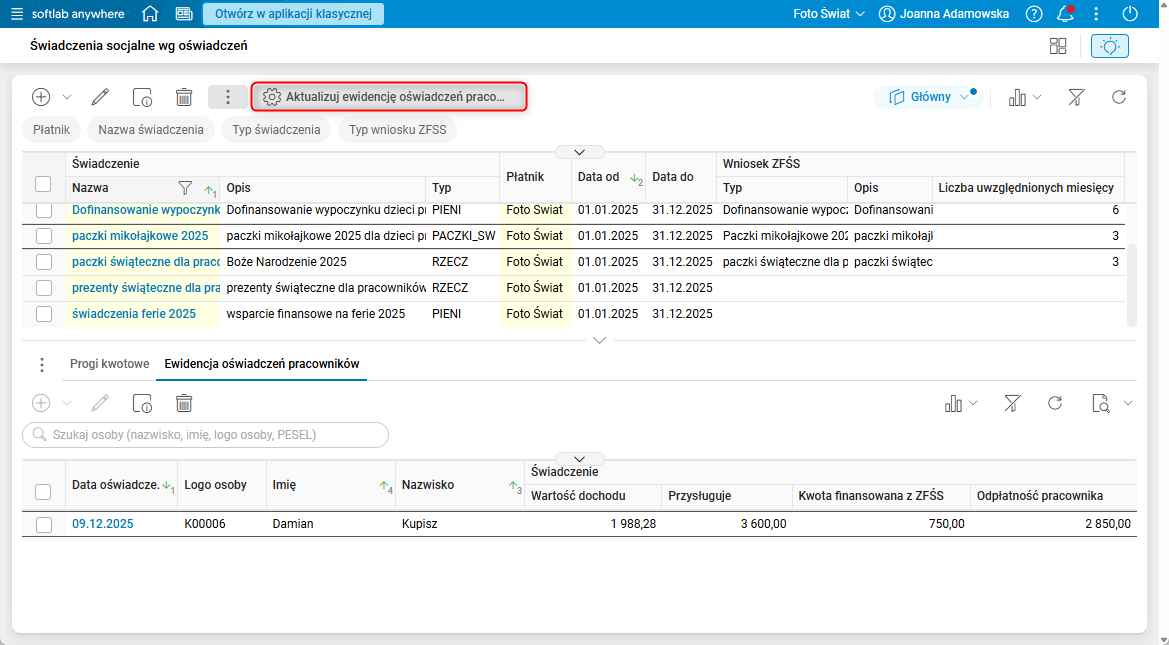
Task: Switch to Progi kwotowe tab
Action: tap(109, 364)
